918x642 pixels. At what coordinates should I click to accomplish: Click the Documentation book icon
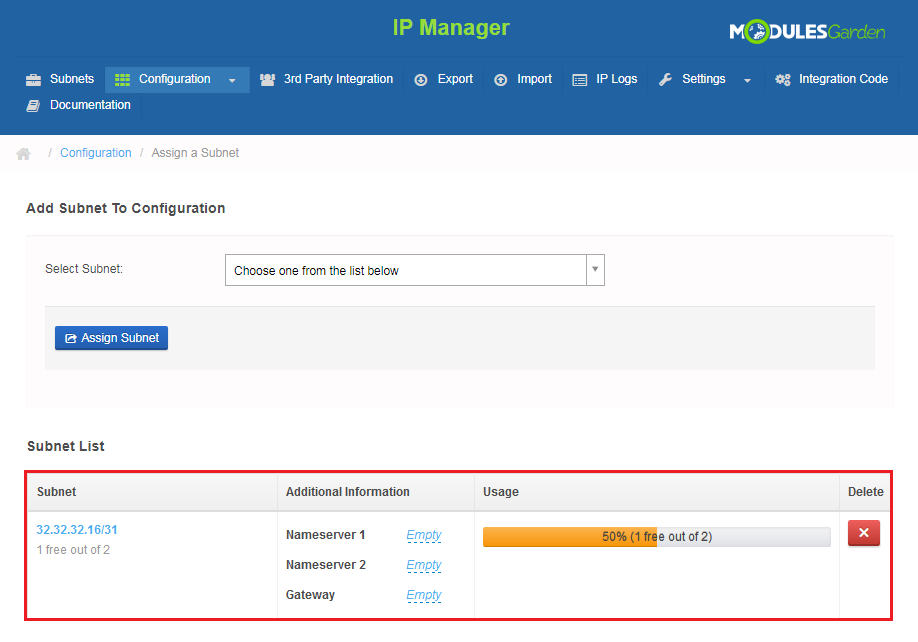click(33, 105)
